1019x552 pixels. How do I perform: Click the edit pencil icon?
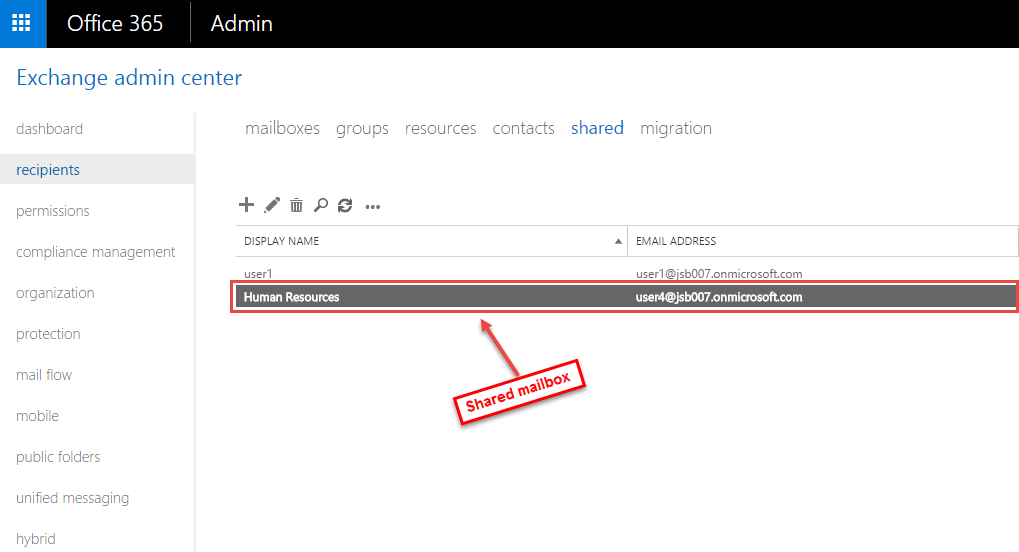pyautogui.click(x=272, y=205)
